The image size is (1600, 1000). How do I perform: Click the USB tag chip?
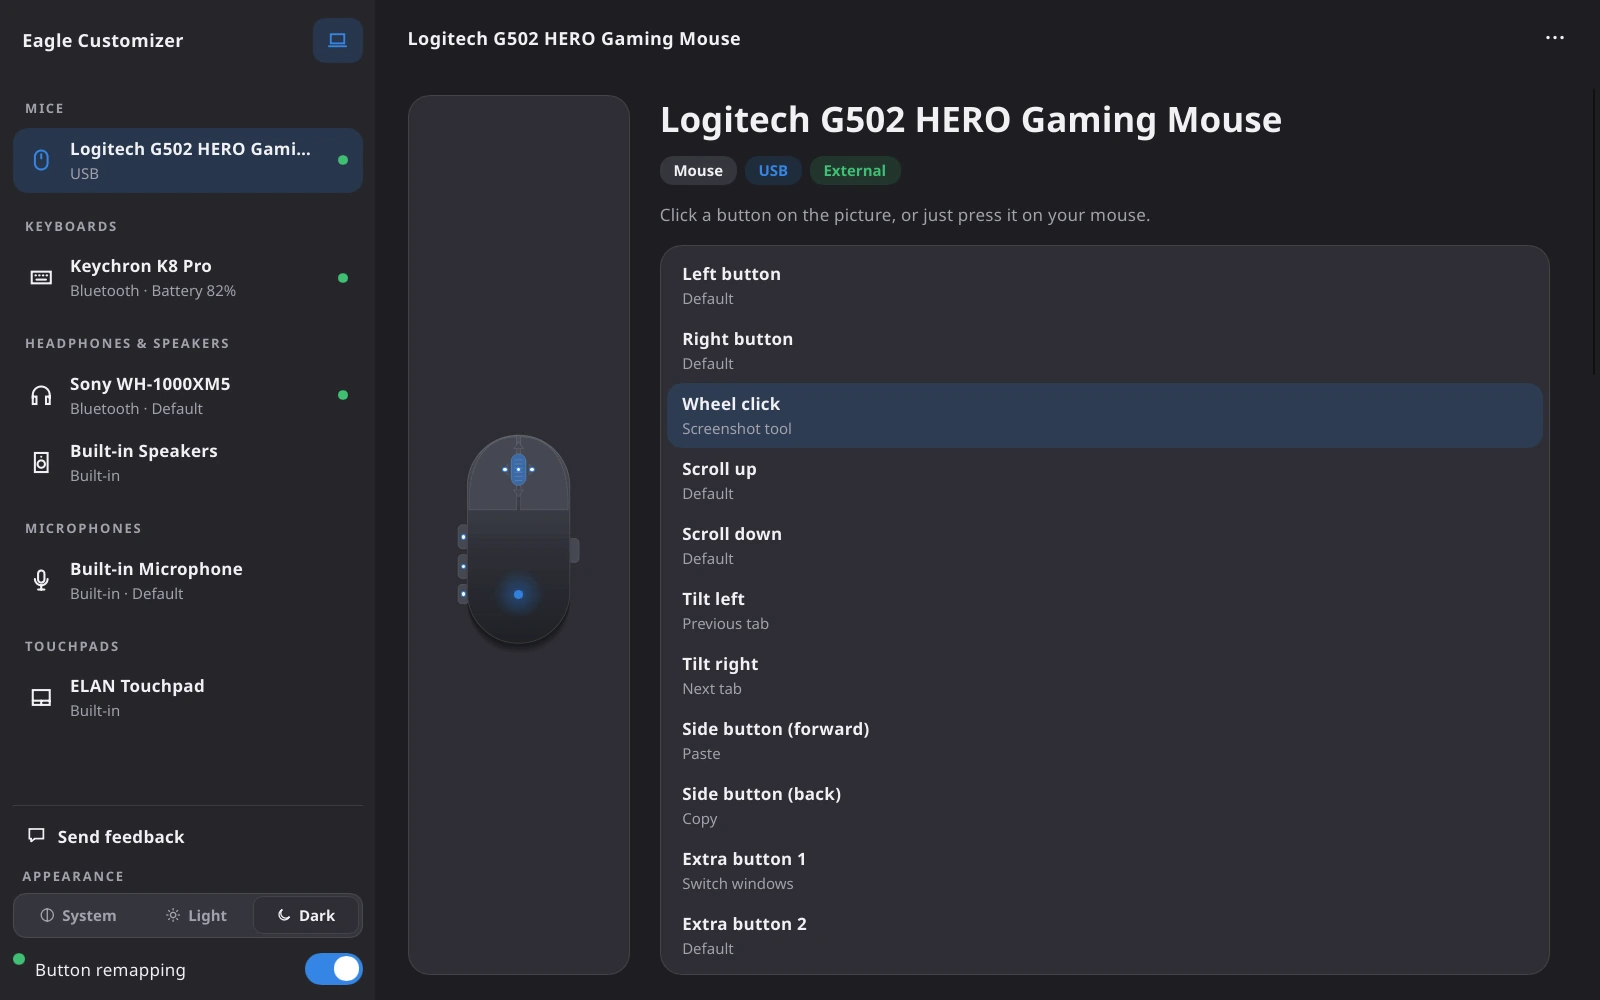(x=773, y=171)
